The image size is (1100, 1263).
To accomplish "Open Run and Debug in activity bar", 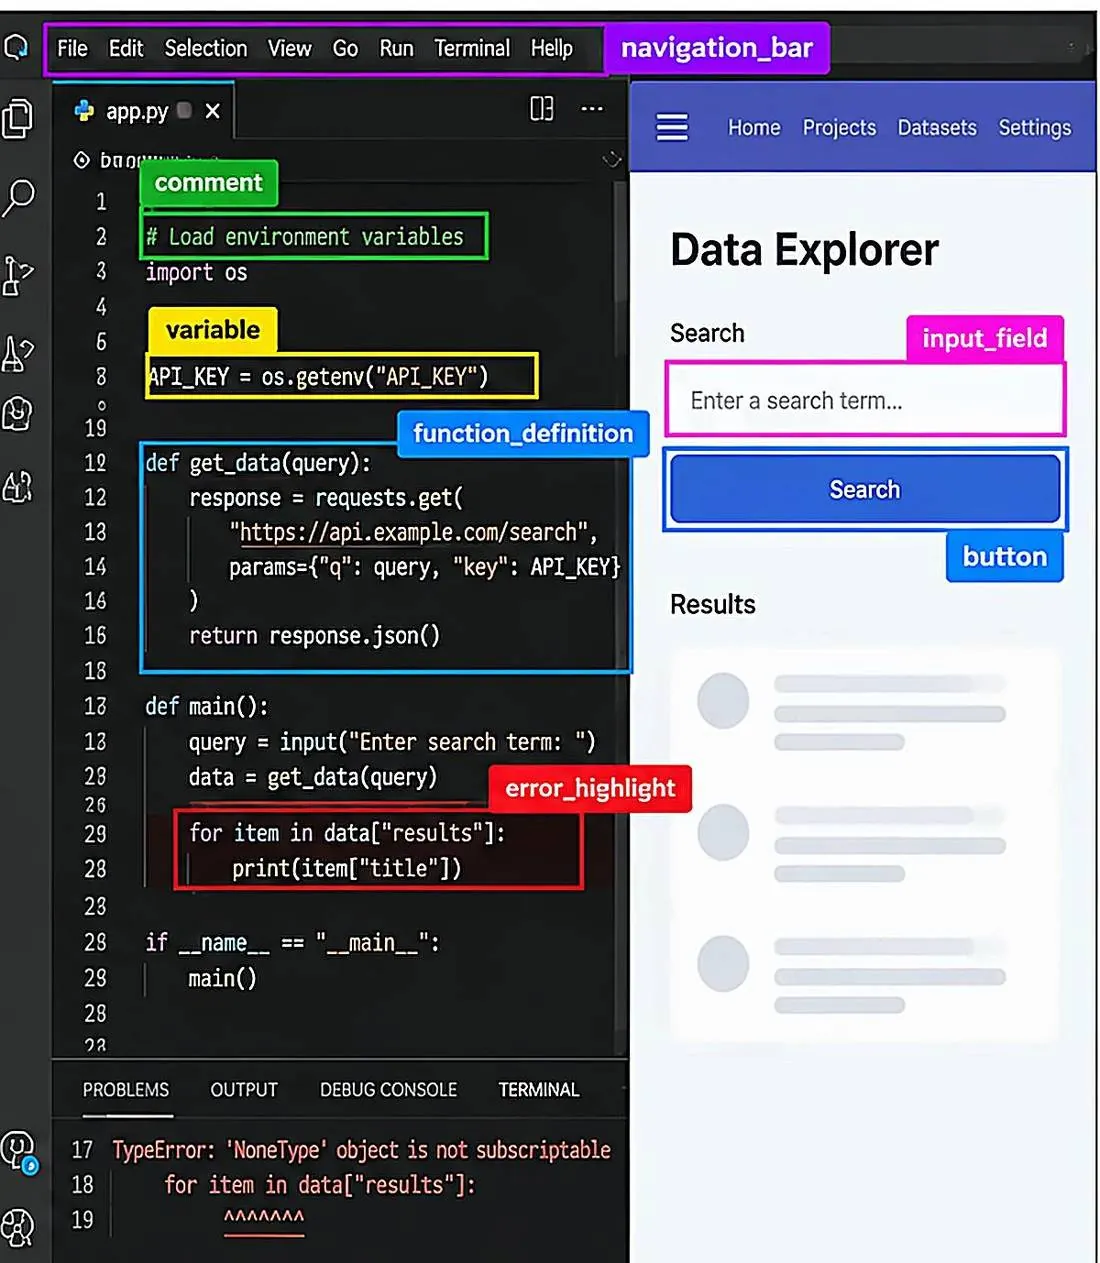I will click(18, 353).
